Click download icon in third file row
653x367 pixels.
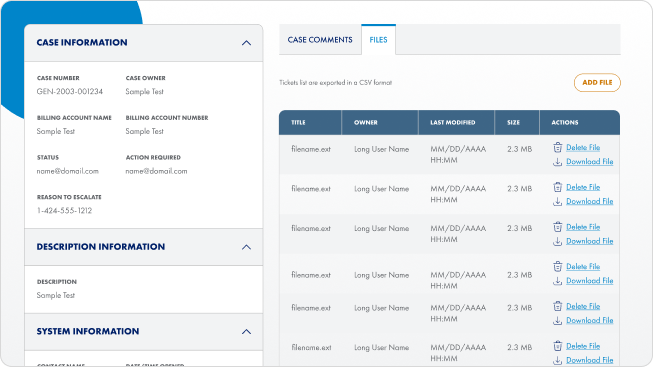pyautogui.click(x=558, y=242)
